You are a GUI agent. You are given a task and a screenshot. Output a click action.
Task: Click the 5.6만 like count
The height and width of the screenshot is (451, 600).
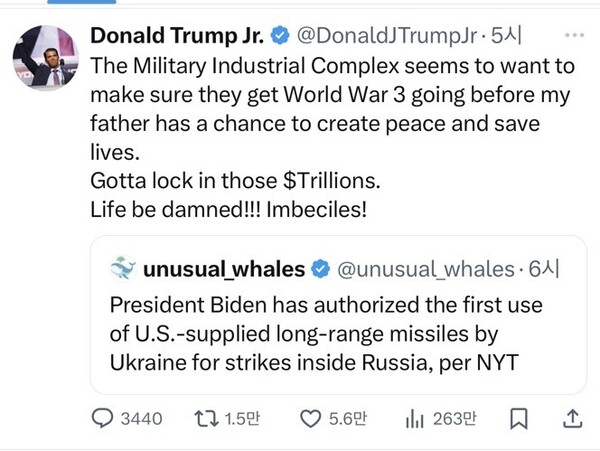[x=348, y=418]
